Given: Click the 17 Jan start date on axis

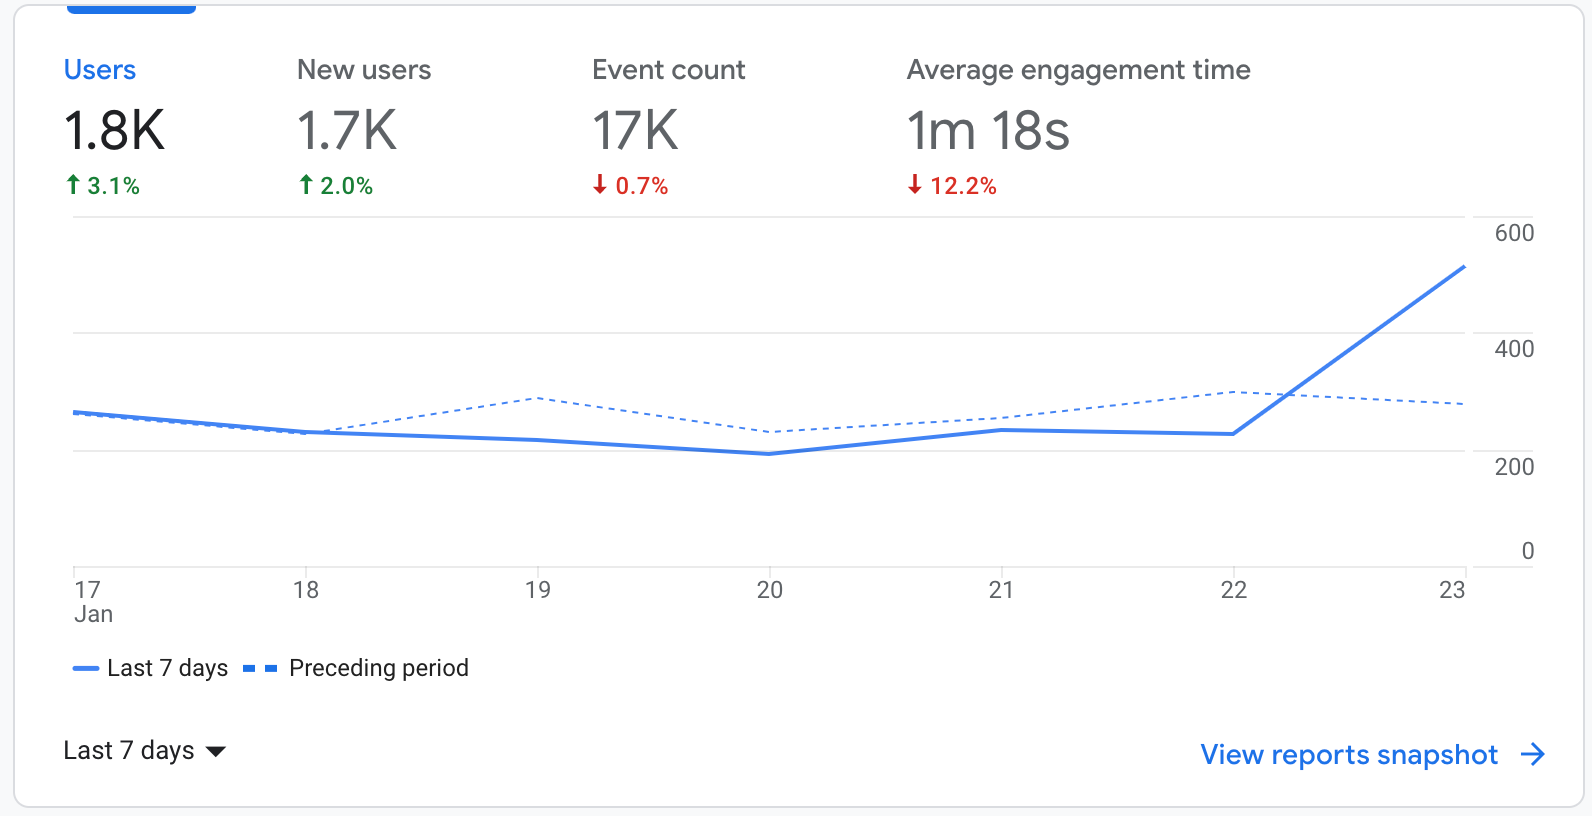Looking at the screenshot, I should point(93,601).
